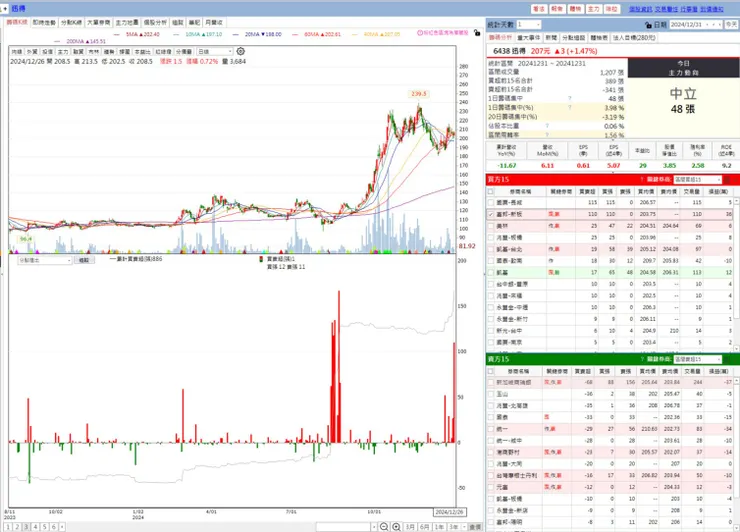Click the pink info icon above the chart
Image resolution: width=740 pixels, height=532 pixels.
(x=420, y=33)
